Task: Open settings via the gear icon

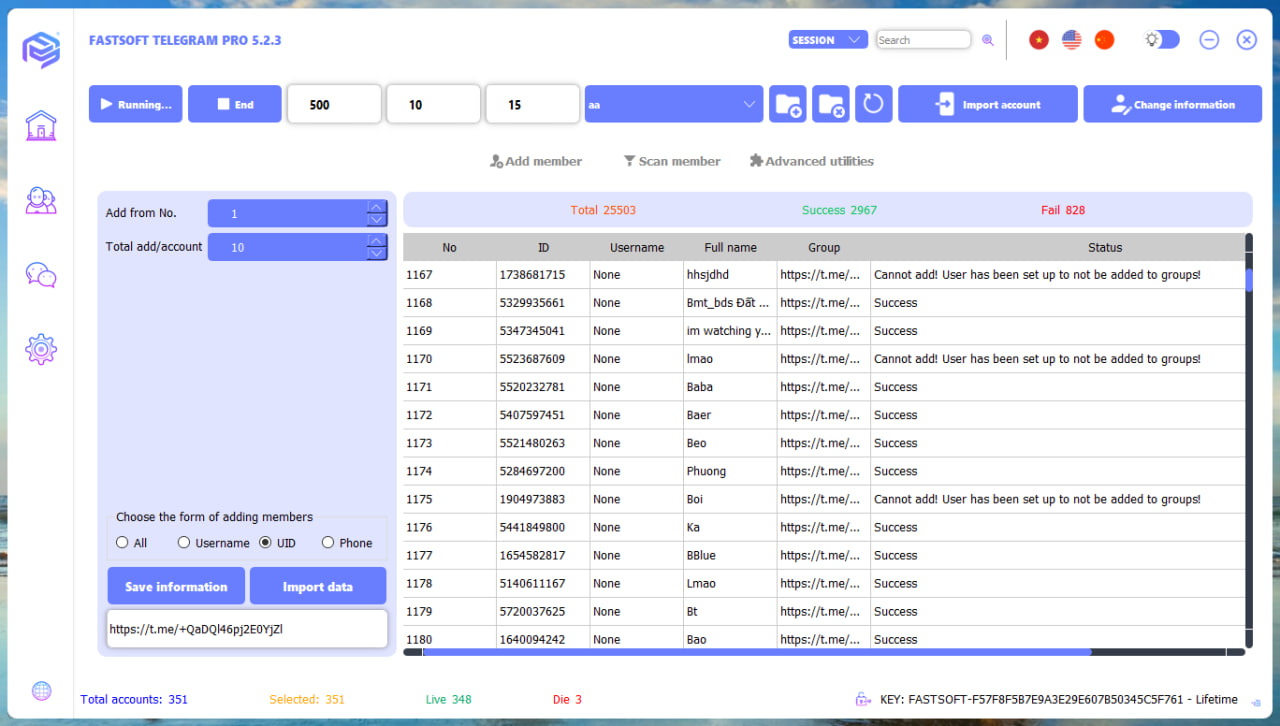Action: coord(40,348)
